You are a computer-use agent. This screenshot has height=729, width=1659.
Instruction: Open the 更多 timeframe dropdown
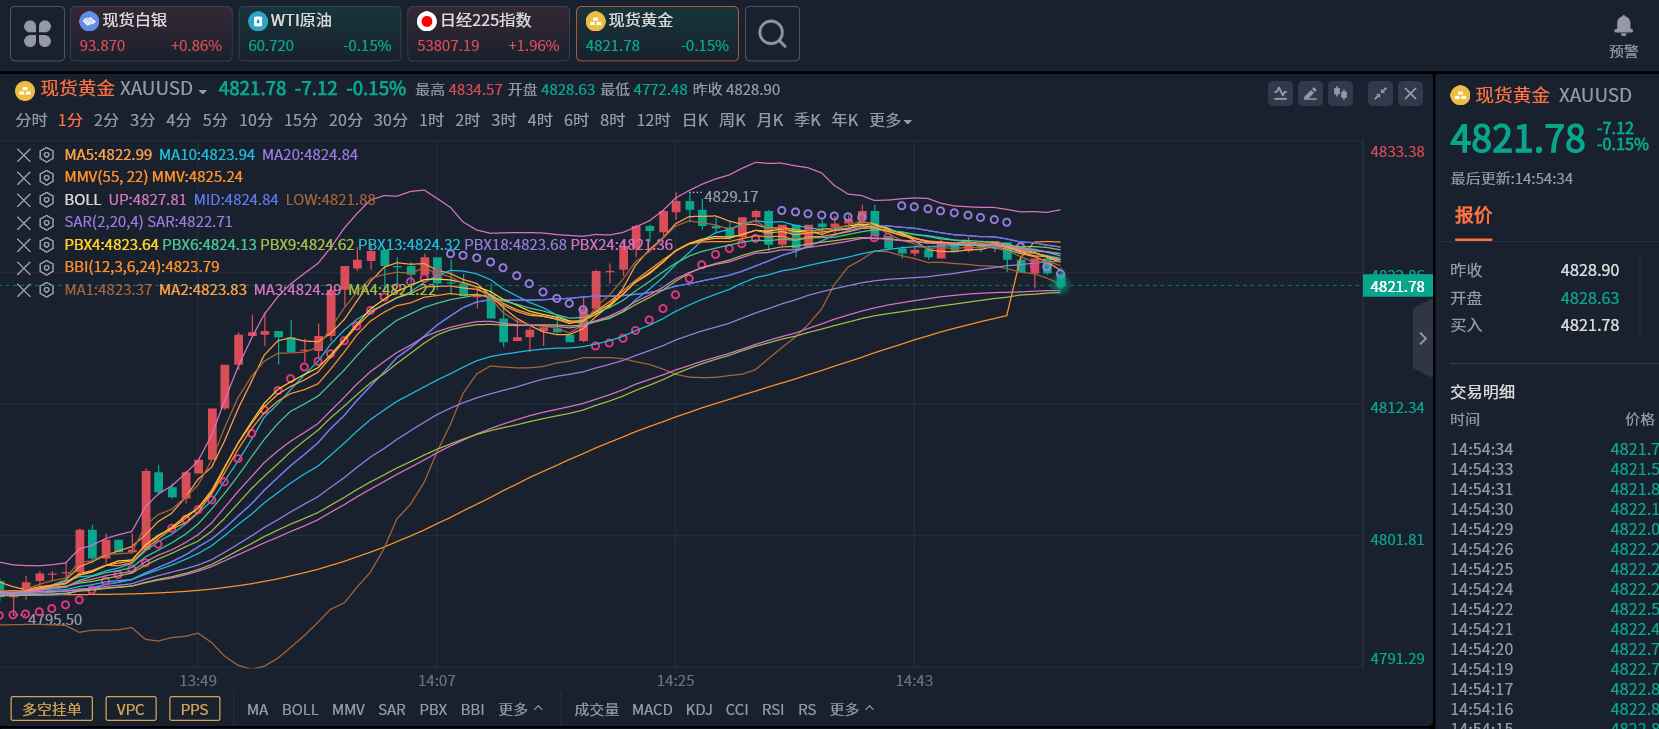point(890,121)
